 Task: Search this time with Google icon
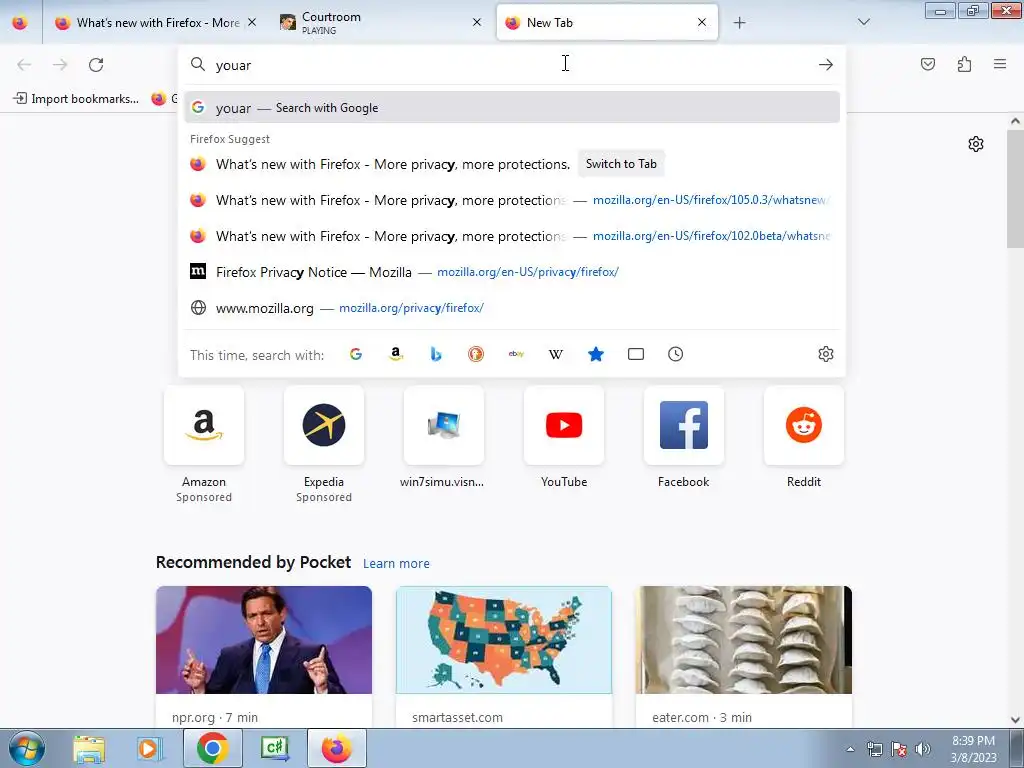point(356,354)
